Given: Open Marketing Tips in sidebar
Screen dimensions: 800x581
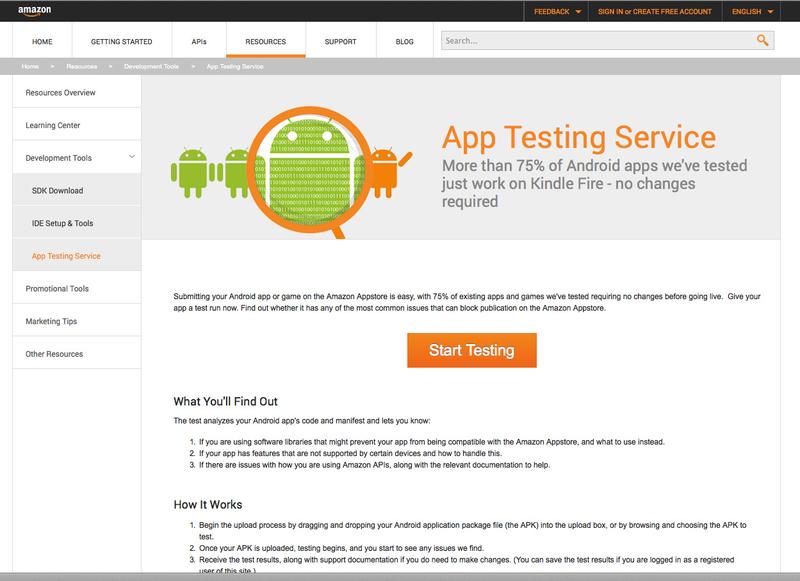Looking at the screenshot, I should 77,321.
